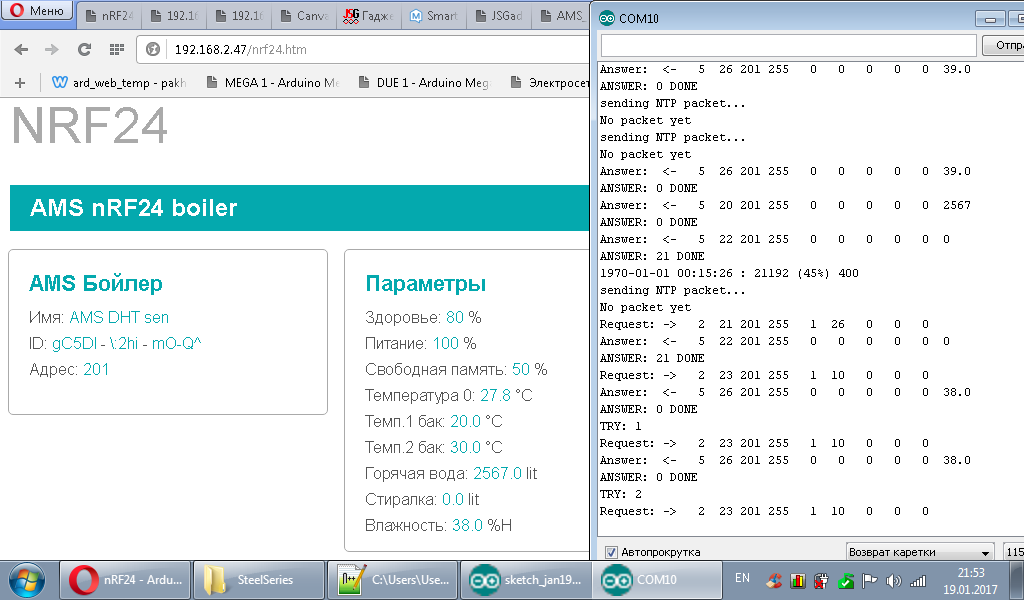Open the ard_web_temp bookmark
This screenshot has width=1024, height=600.
click(x=119, y=83)
